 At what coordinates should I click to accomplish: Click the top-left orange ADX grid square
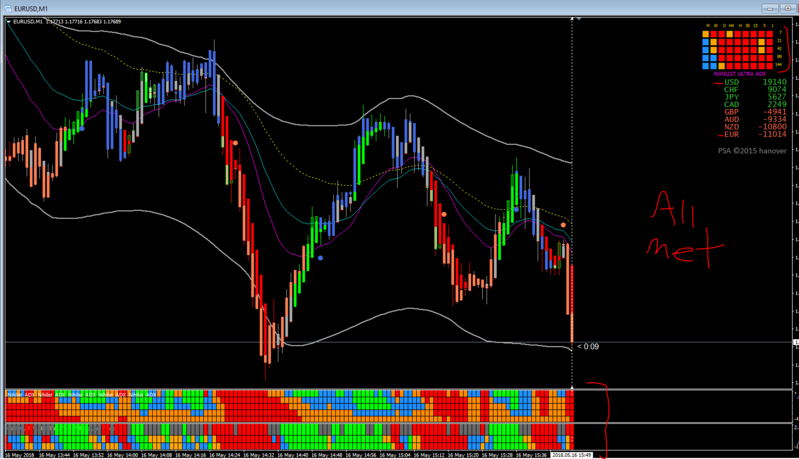pos(706,34)
